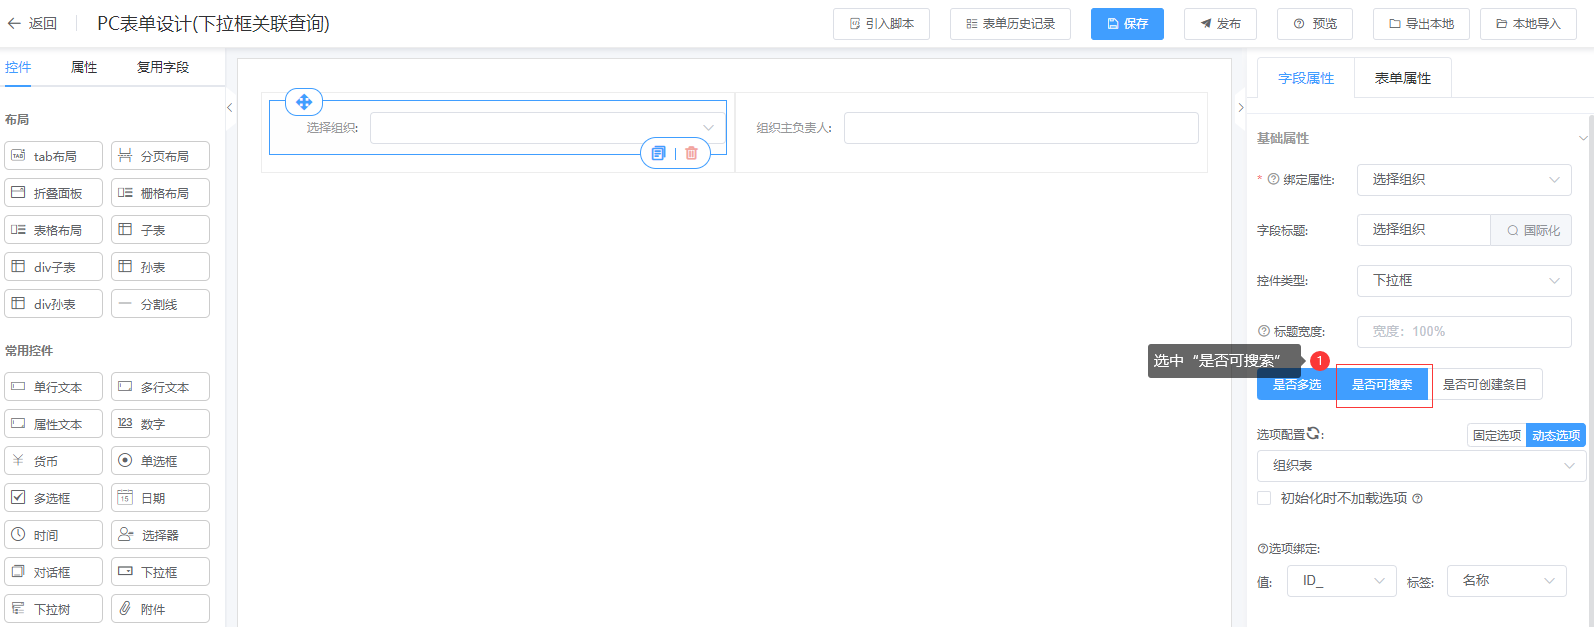Open 表单历史记录
This screenshot has width=1594, height=627.
click(x=1010, y=23)
